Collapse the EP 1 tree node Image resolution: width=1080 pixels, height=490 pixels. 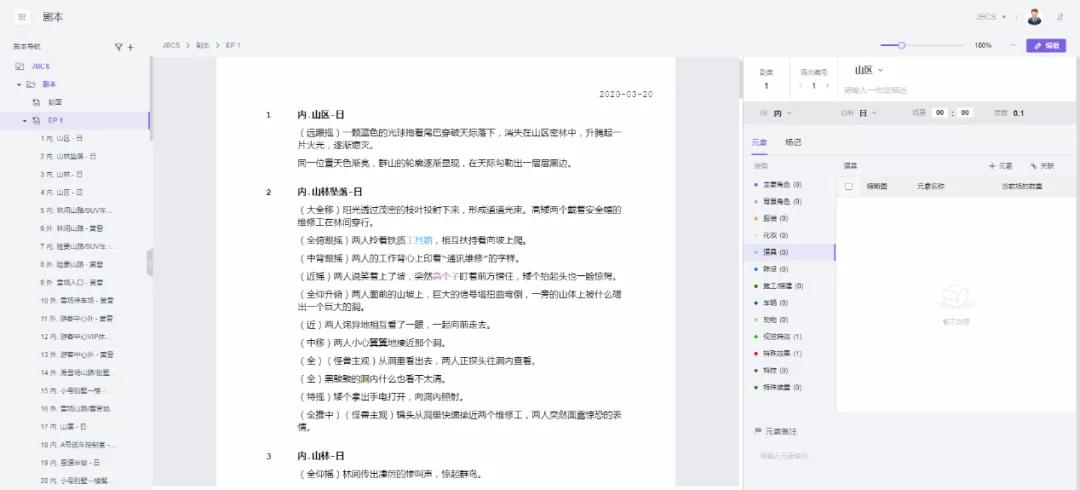click(26, 120)
